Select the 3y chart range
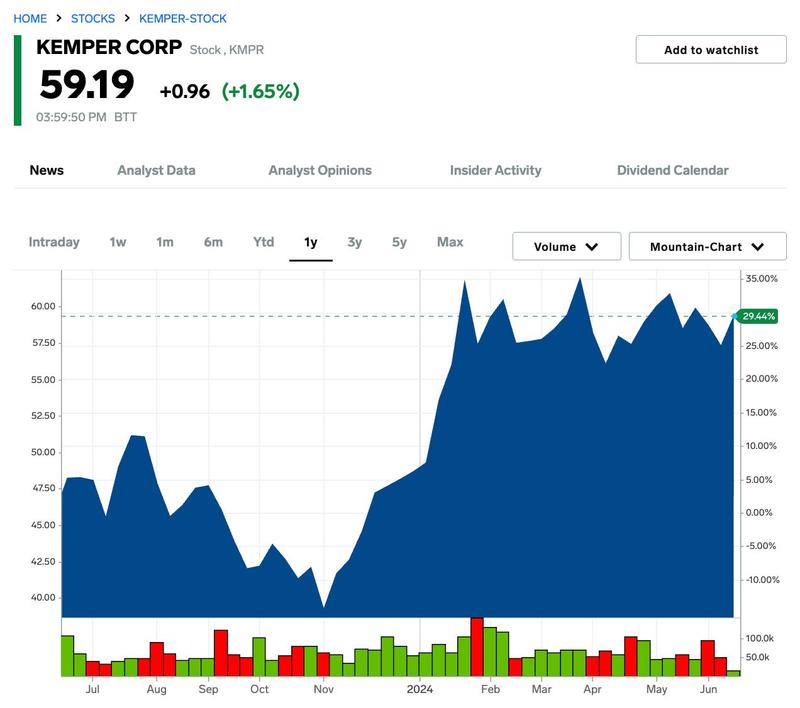 click(x=355, y=242)
